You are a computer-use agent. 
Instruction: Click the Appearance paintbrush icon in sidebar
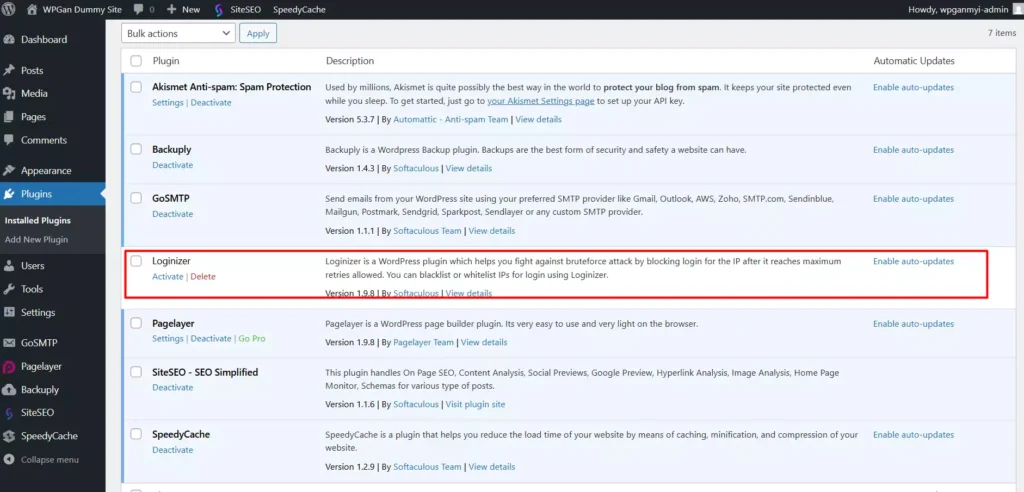click(x=9, y=171)
